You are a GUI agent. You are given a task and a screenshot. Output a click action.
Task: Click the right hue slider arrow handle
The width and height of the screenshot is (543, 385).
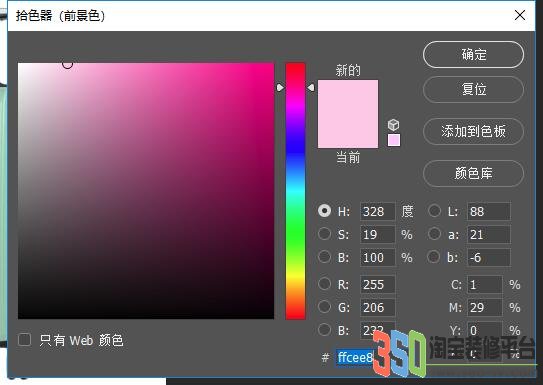(311, 88)
